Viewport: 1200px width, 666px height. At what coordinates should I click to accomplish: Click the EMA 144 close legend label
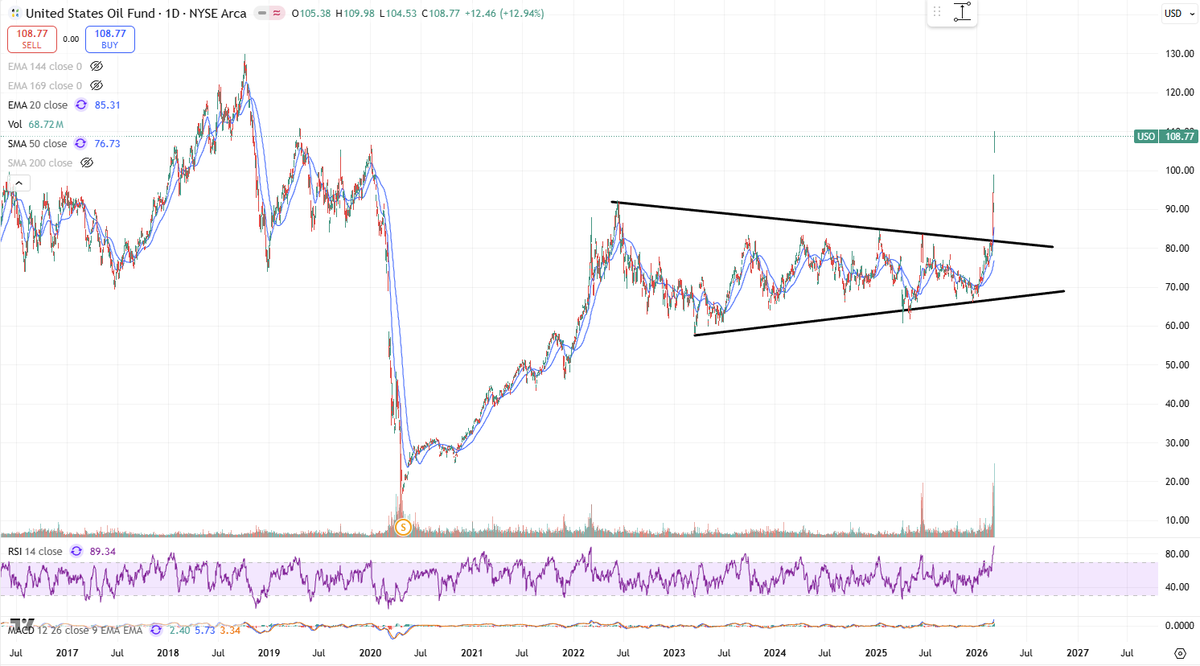point(44,66)
